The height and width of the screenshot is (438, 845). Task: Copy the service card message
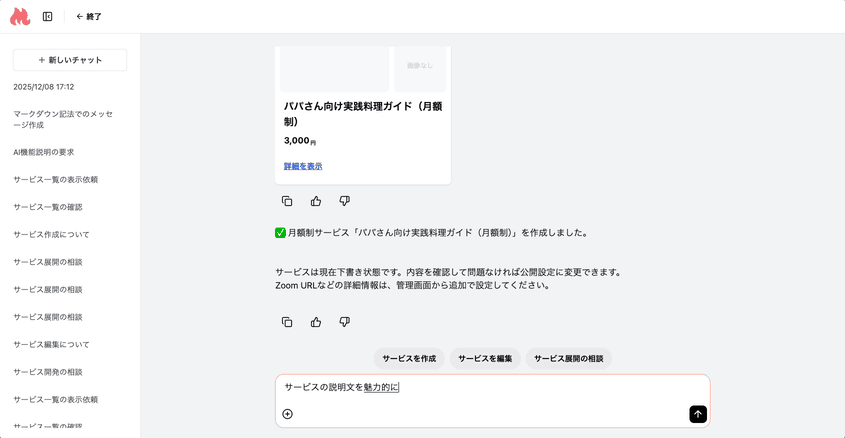(x=287, y=201)
